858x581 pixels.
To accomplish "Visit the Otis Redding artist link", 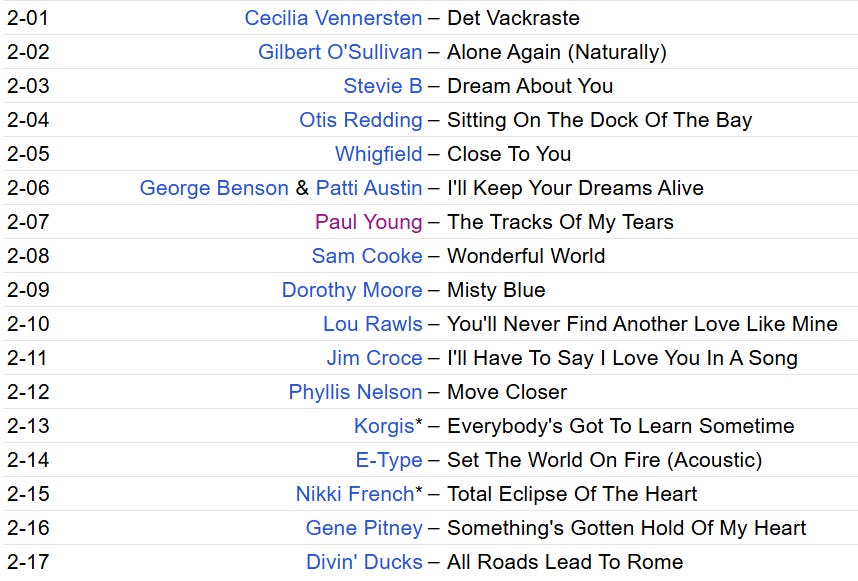I will [x=361, y=120].
